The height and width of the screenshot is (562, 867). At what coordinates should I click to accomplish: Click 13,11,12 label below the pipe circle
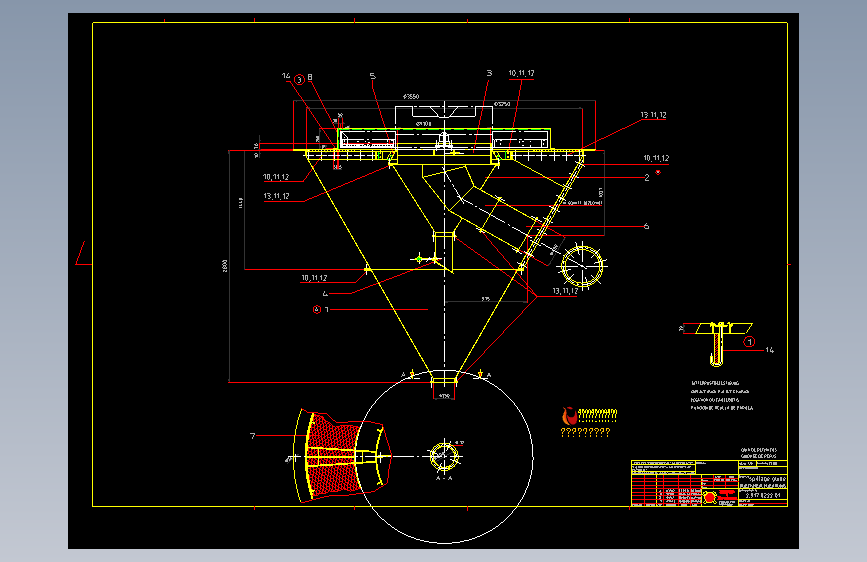(565, 291)
